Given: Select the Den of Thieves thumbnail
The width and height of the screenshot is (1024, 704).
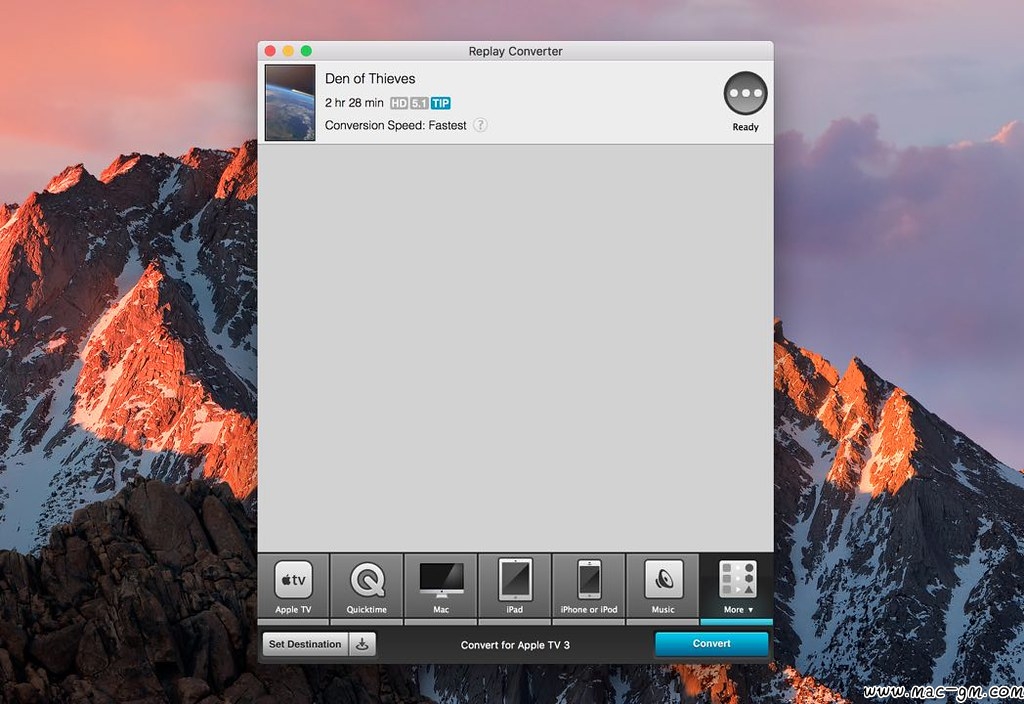Looking at the screenshot, I should point(290,103).
